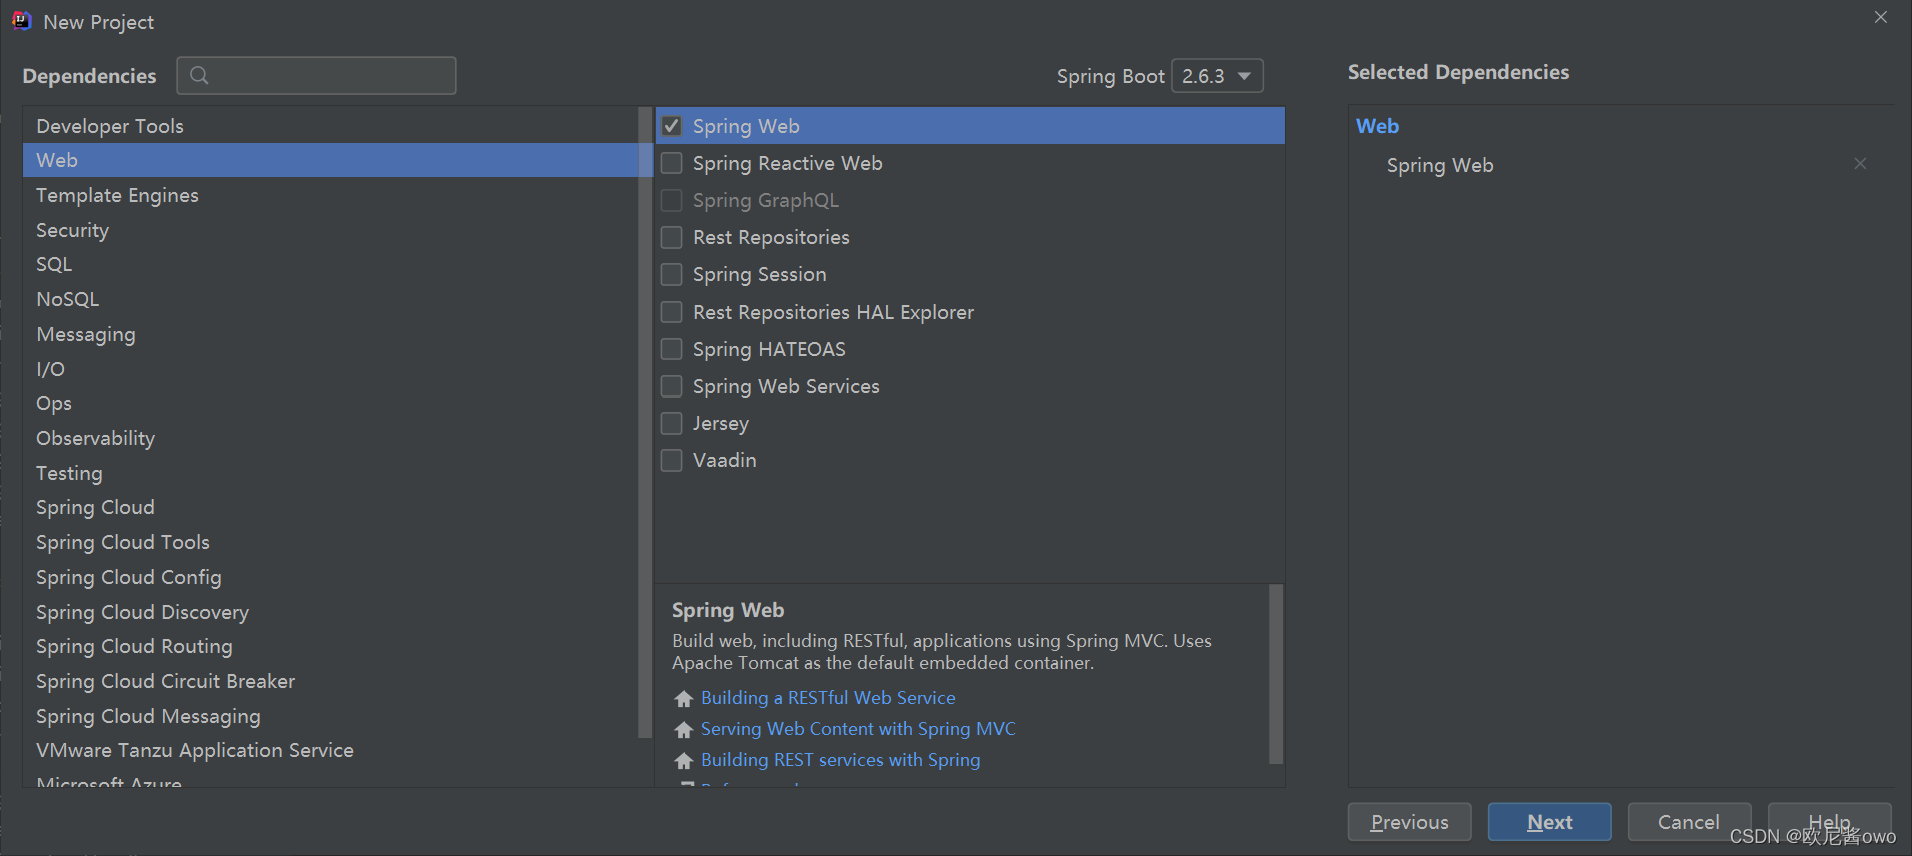The width and height of the screenshot is (1912, 856).
Task: Click the description panel vertical scrollbar
Action: (1276, 675)
